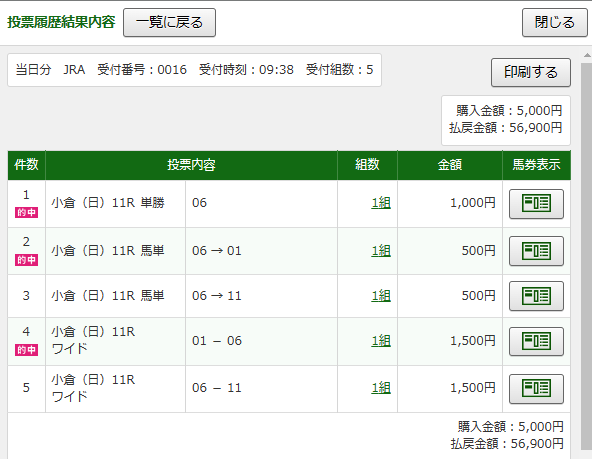
Task: Click row number 3 in 件数 column
Action: (26, 296)
